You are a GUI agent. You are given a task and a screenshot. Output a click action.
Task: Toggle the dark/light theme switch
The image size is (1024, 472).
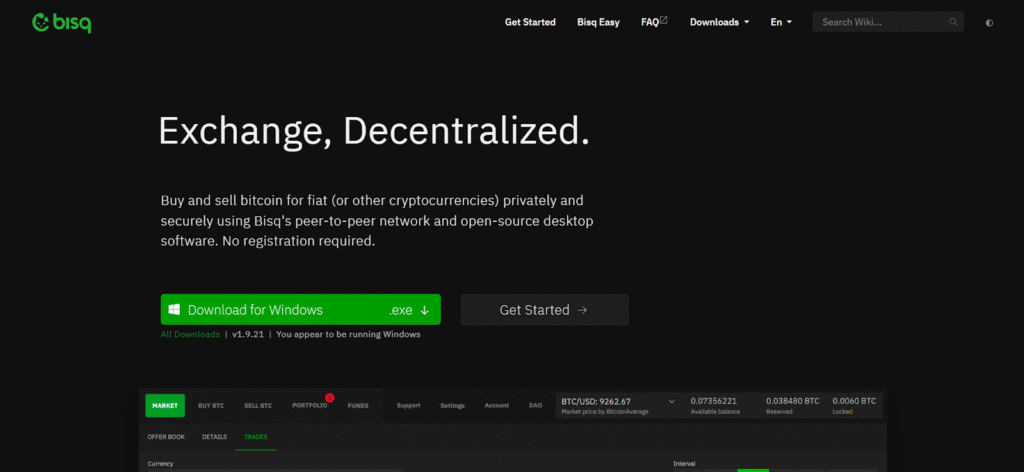[989, 22]
